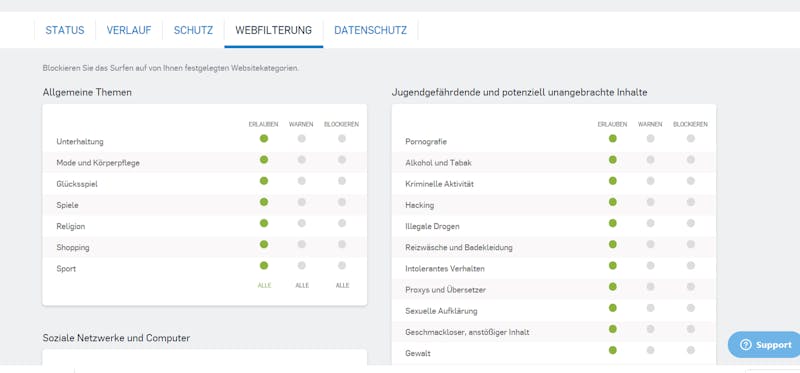Screen dimensions: 800x373
Task: Go to the SCHUTZ tab
Action: pos(193,30)
